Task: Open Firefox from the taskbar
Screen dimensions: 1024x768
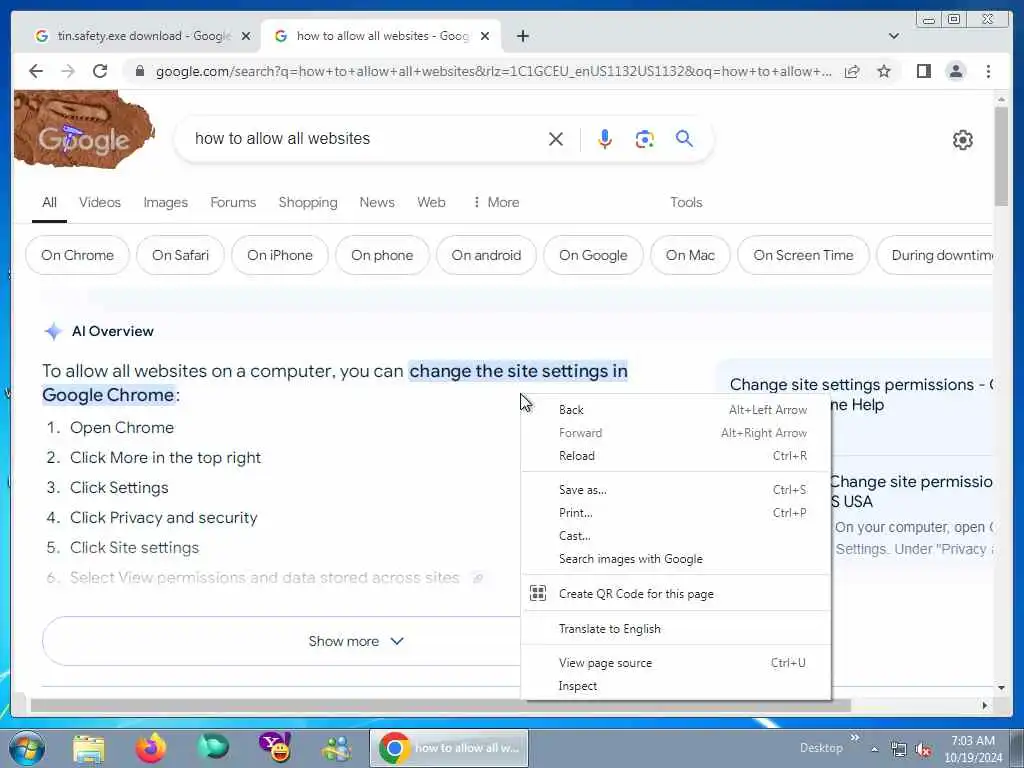Action: click(x=151, y=748)
